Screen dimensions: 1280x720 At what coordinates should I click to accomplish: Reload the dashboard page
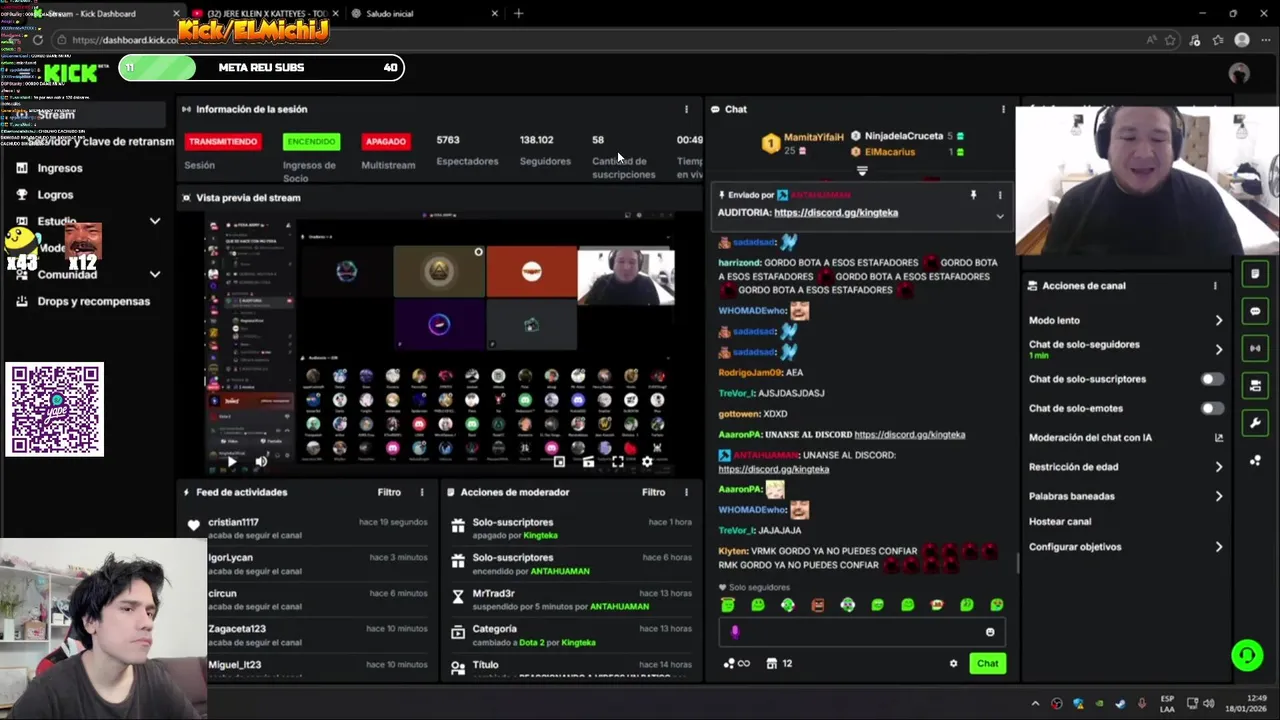click(x=37, y=40)
